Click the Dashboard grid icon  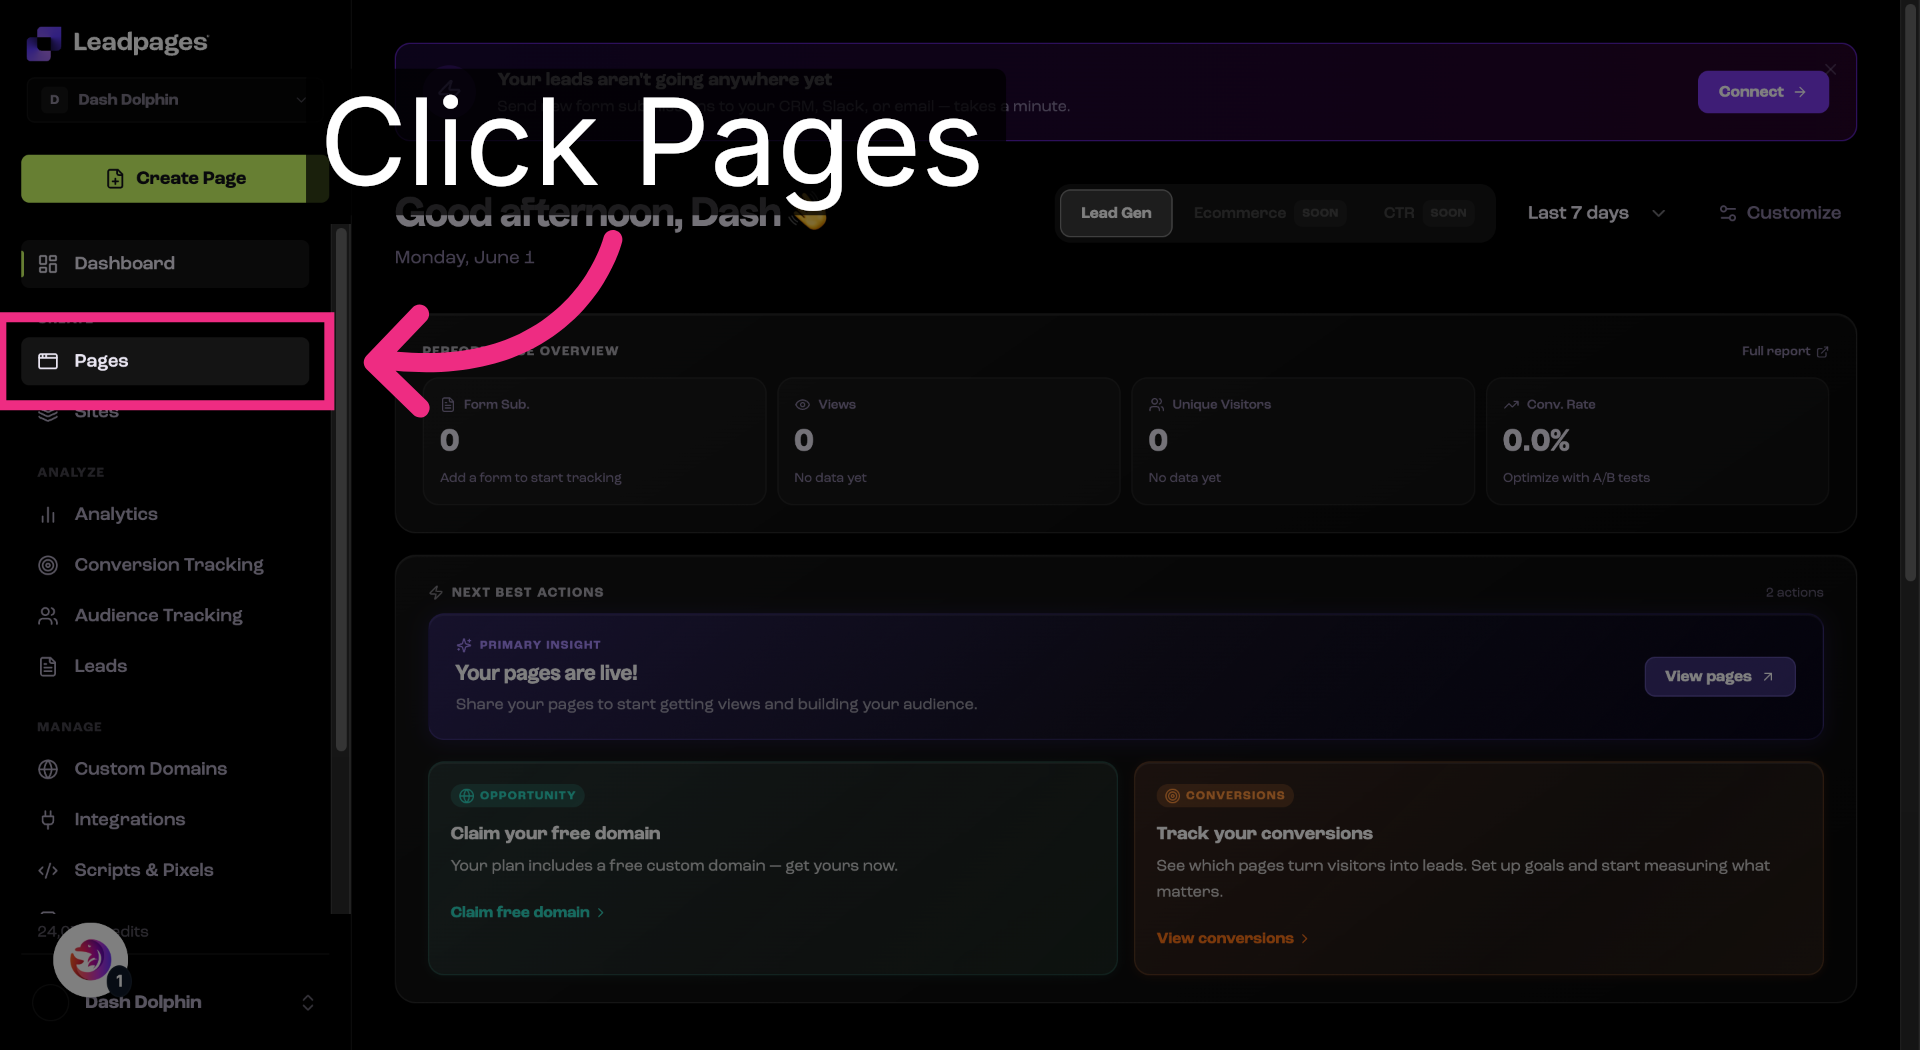point(48,263)
